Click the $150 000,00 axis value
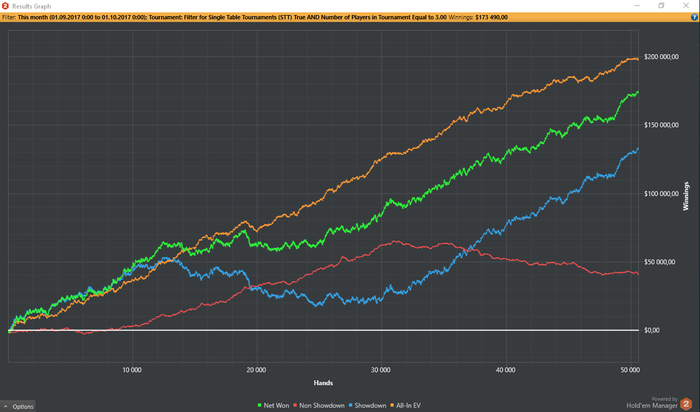The height and width of the screenshot is (412, 700). click(661, 125)
